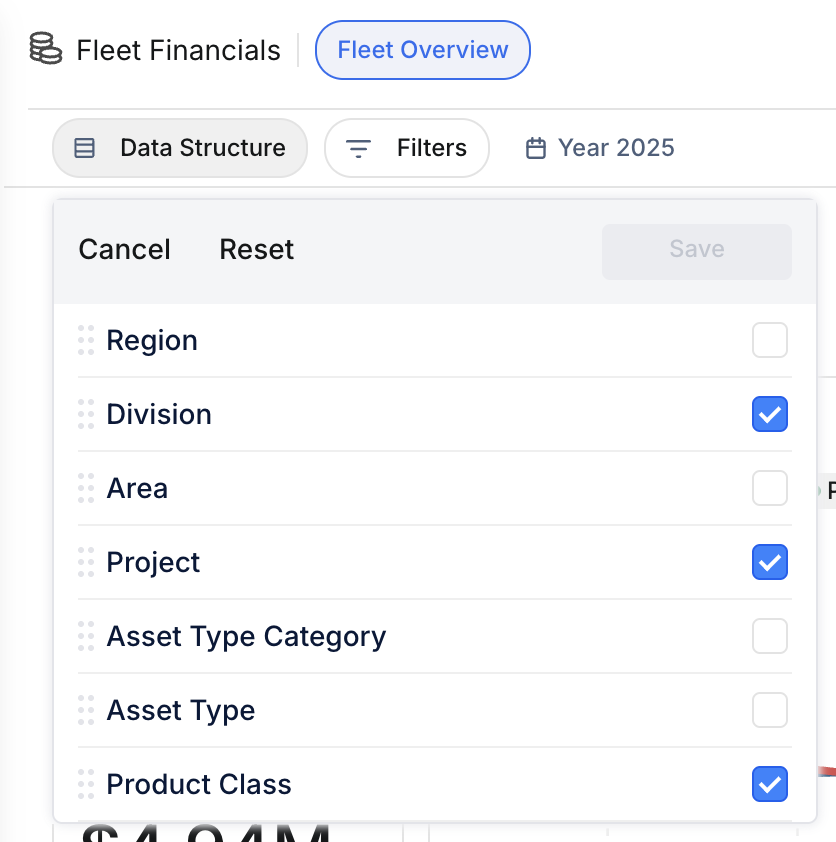Switch to the Fleet Overview view
The height and width of the screenshot is (842, 836).
(422, 49)
